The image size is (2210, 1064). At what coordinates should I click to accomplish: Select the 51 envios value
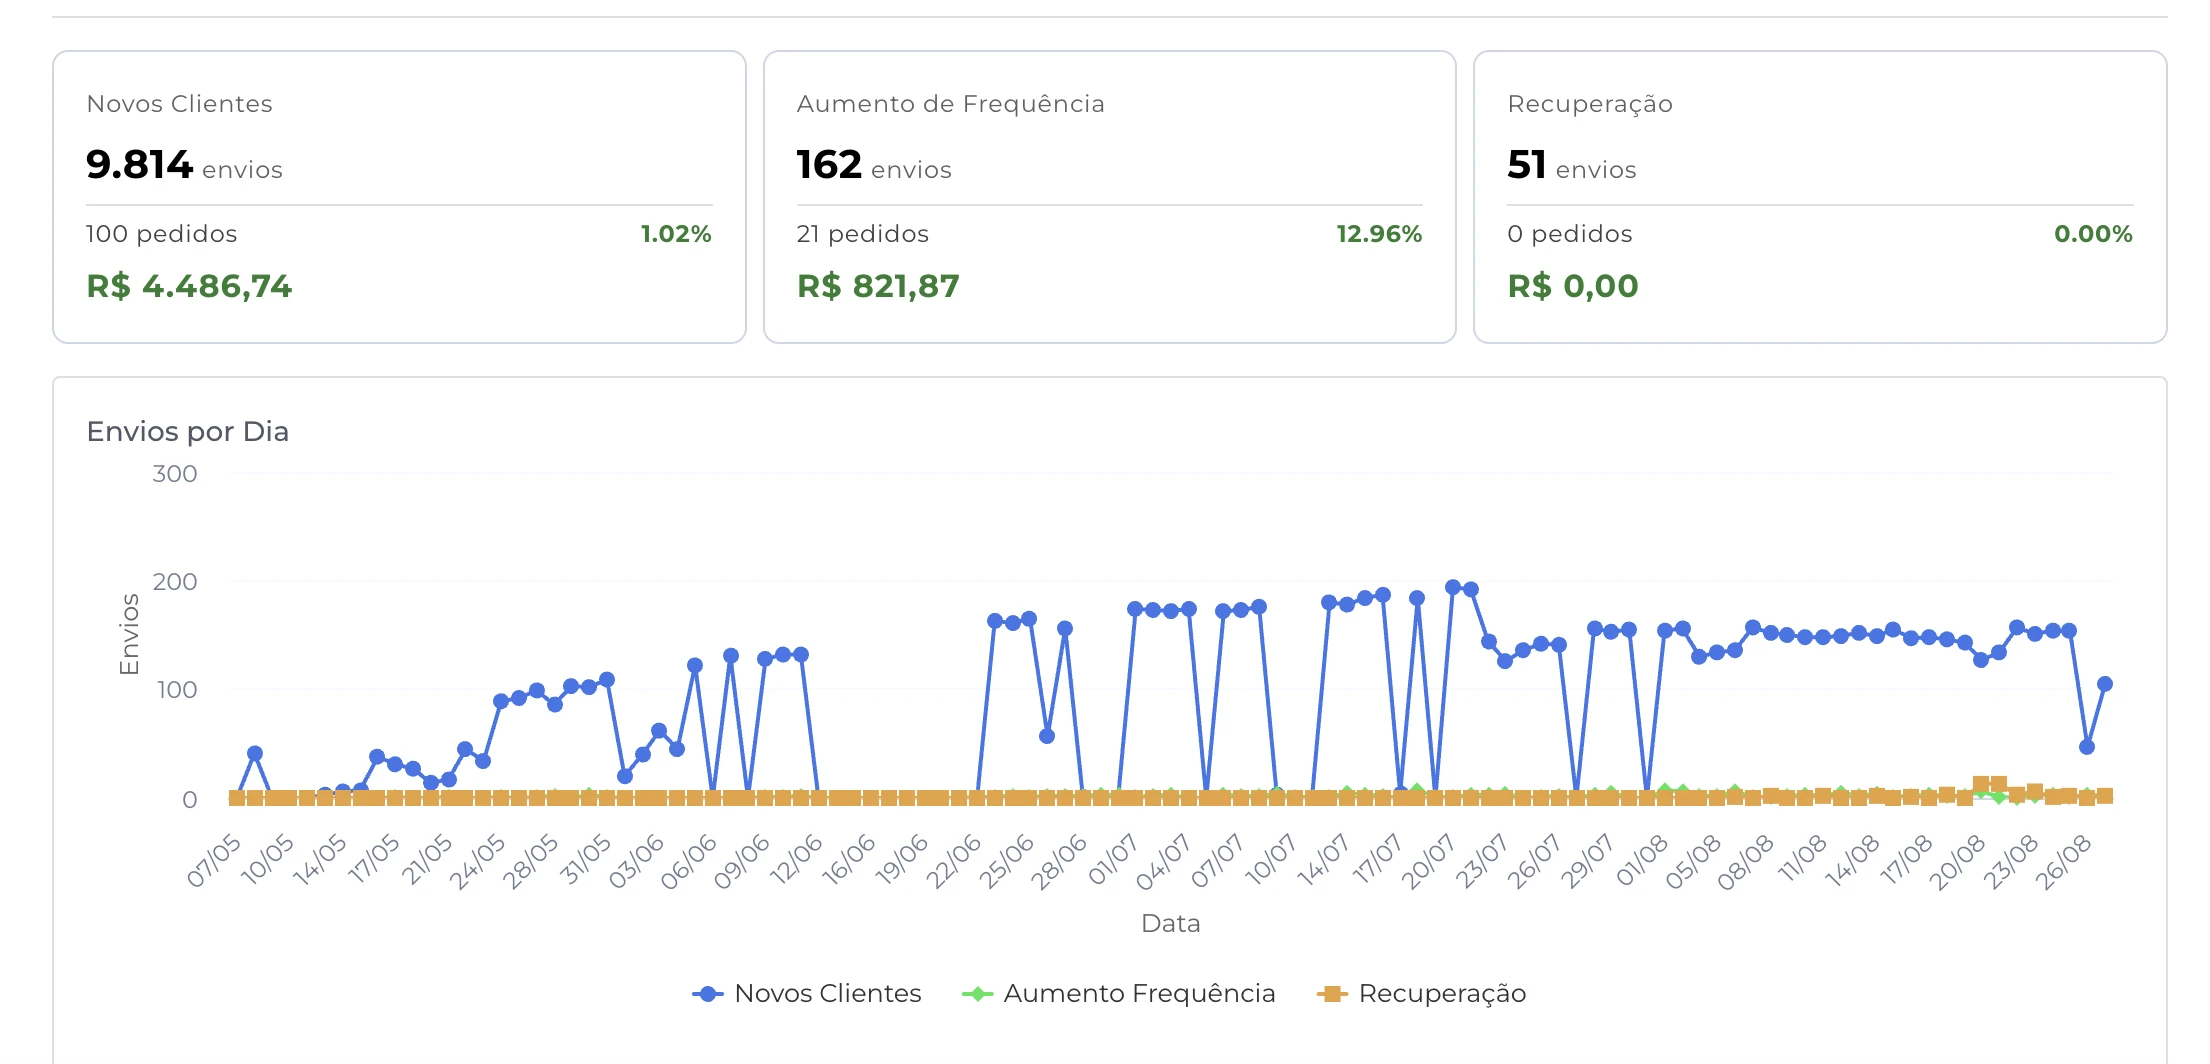pos(1572,165)
